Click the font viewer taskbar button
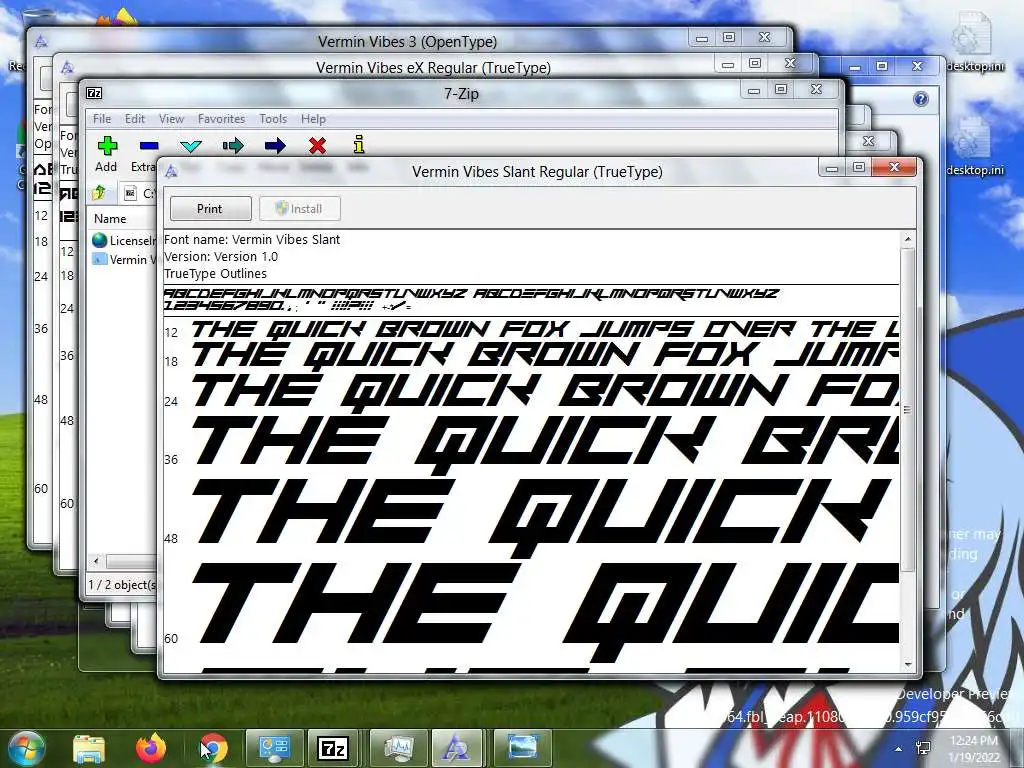This screenshot has height=768, width=1024. (x=456, y=748)
